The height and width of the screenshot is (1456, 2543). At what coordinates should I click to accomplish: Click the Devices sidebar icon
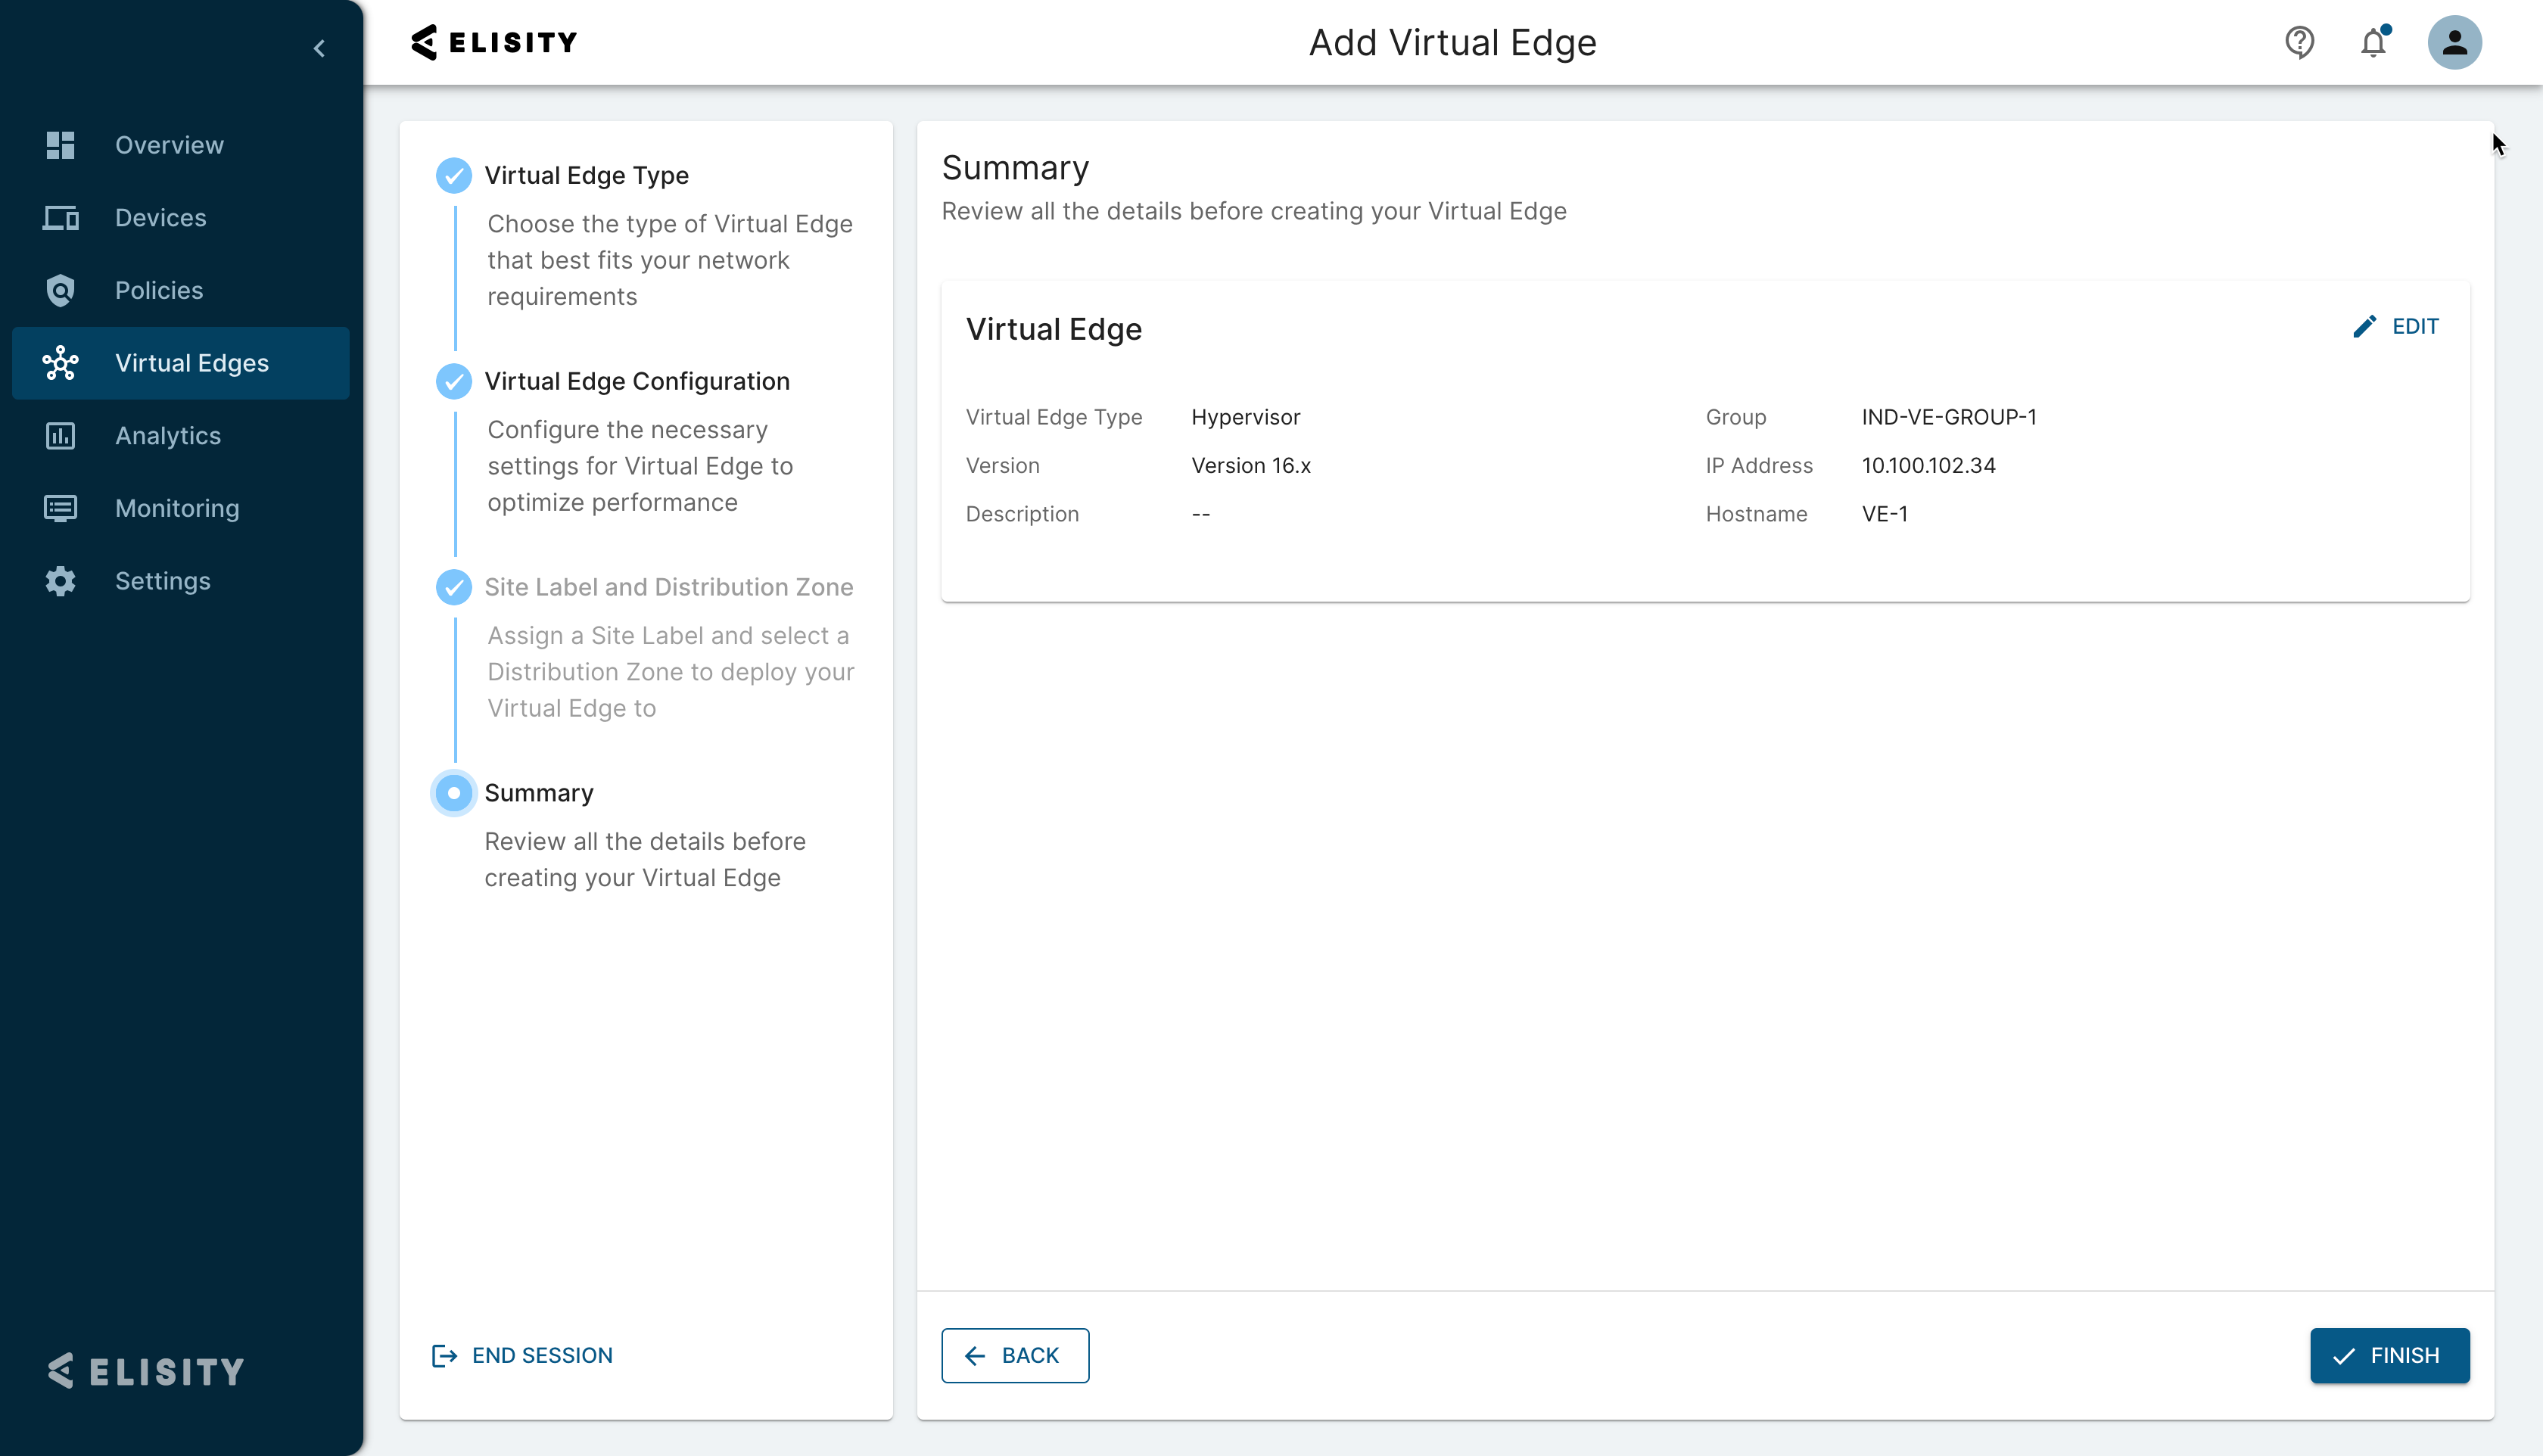pos(60,218)
